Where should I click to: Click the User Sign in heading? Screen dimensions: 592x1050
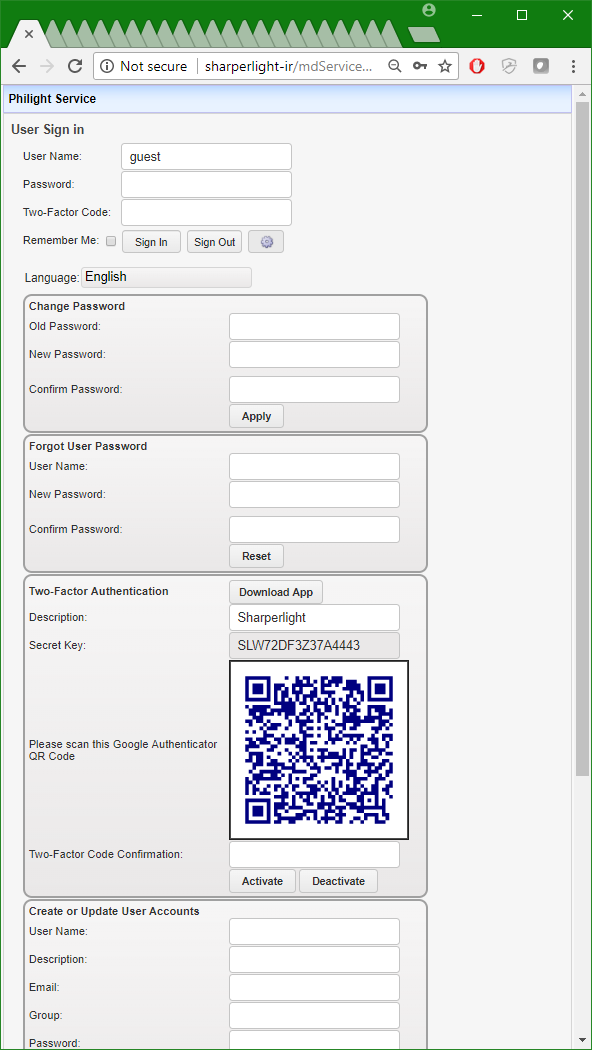tap(48, 130)
